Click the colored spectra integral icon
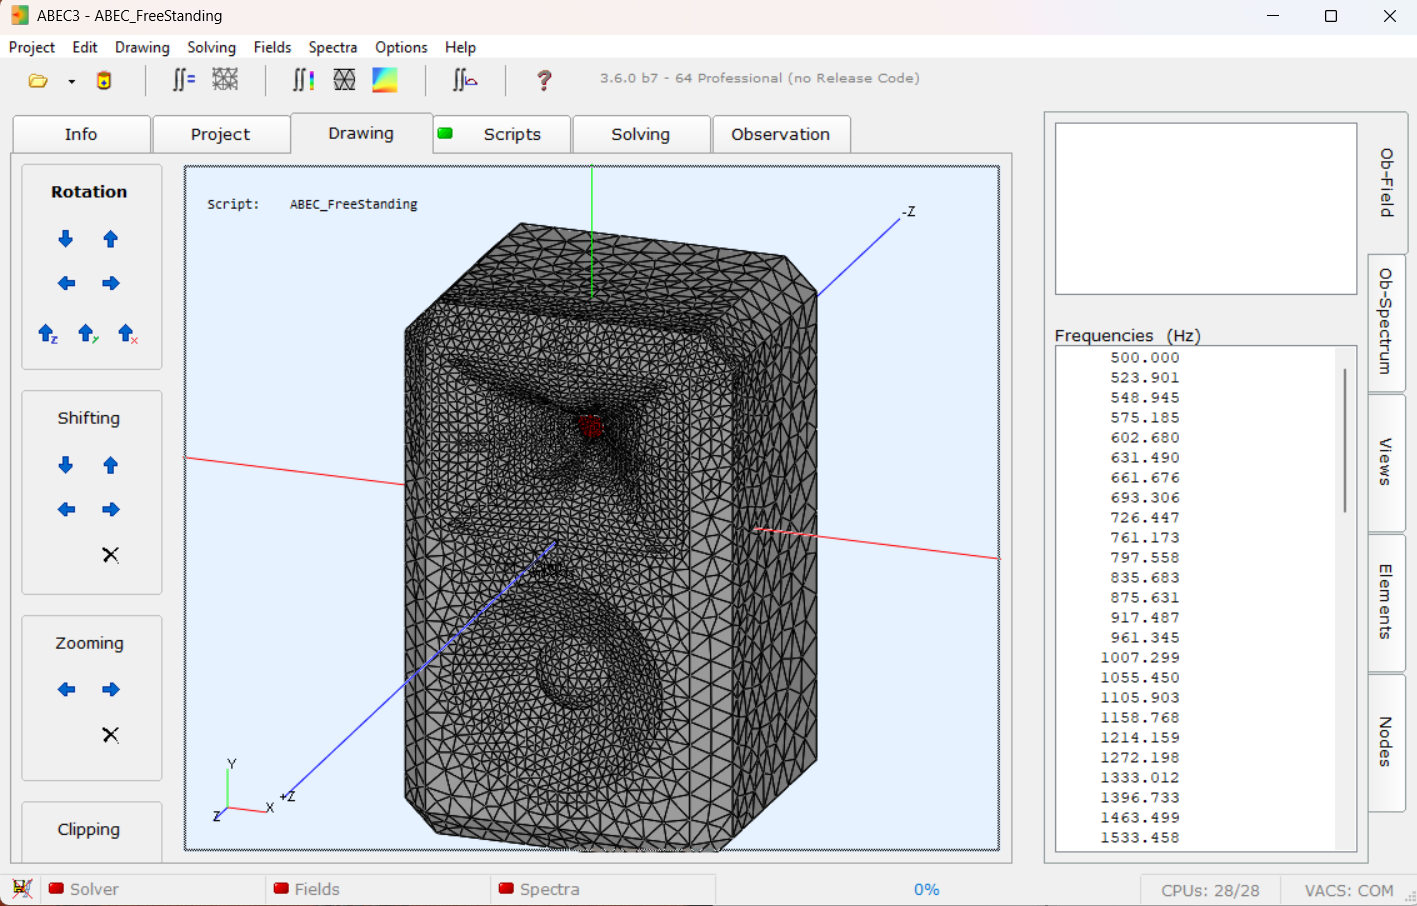This screenshot has height=906, width=1417. [x=303, y=80]
